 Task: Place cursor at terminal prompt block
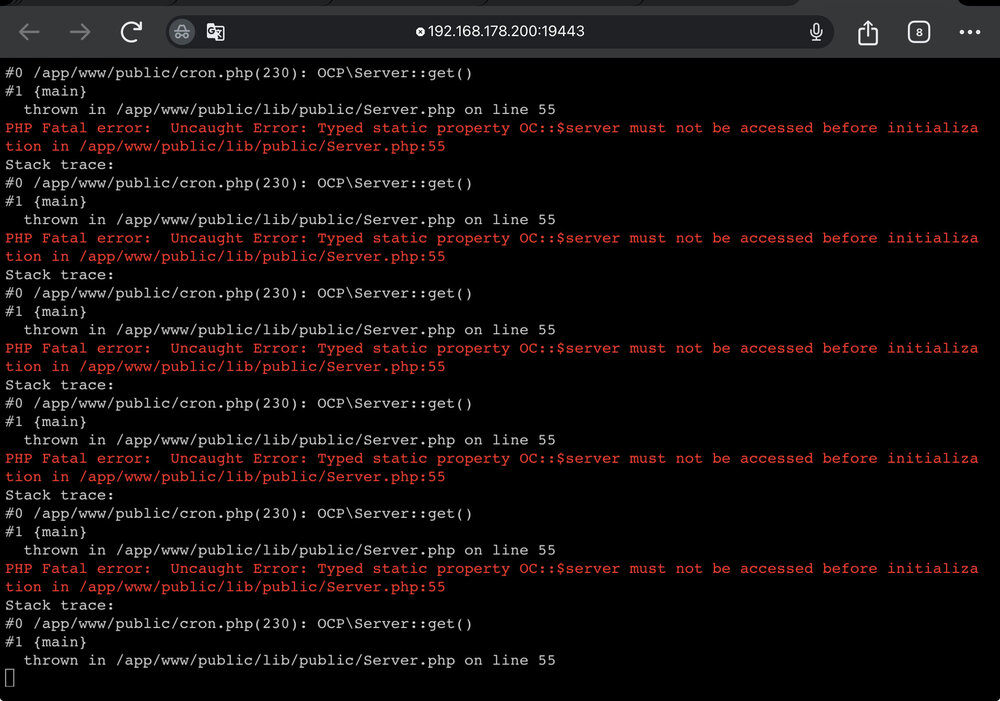(10, 677)
